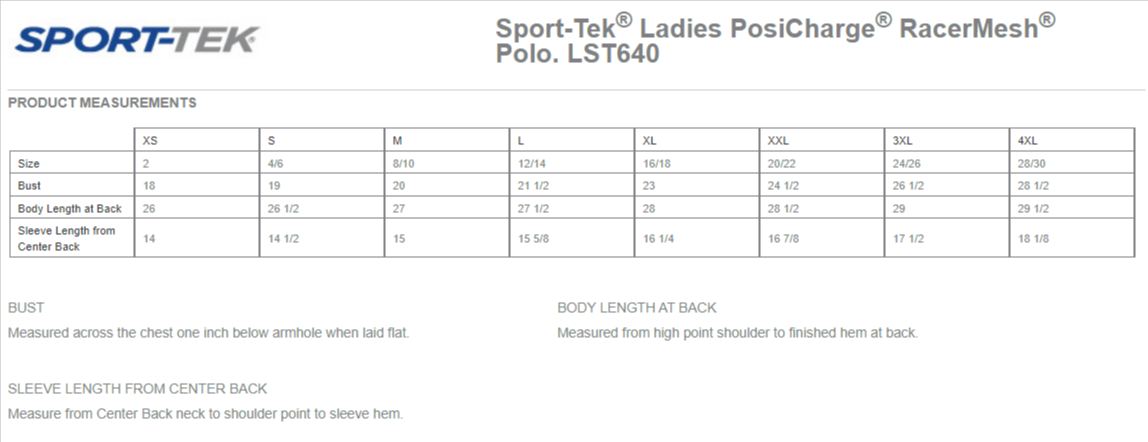The width and height of the screenshot is (1148, 442).
Task: Click the BUST definition heading below table
Action: click(26, 308)
